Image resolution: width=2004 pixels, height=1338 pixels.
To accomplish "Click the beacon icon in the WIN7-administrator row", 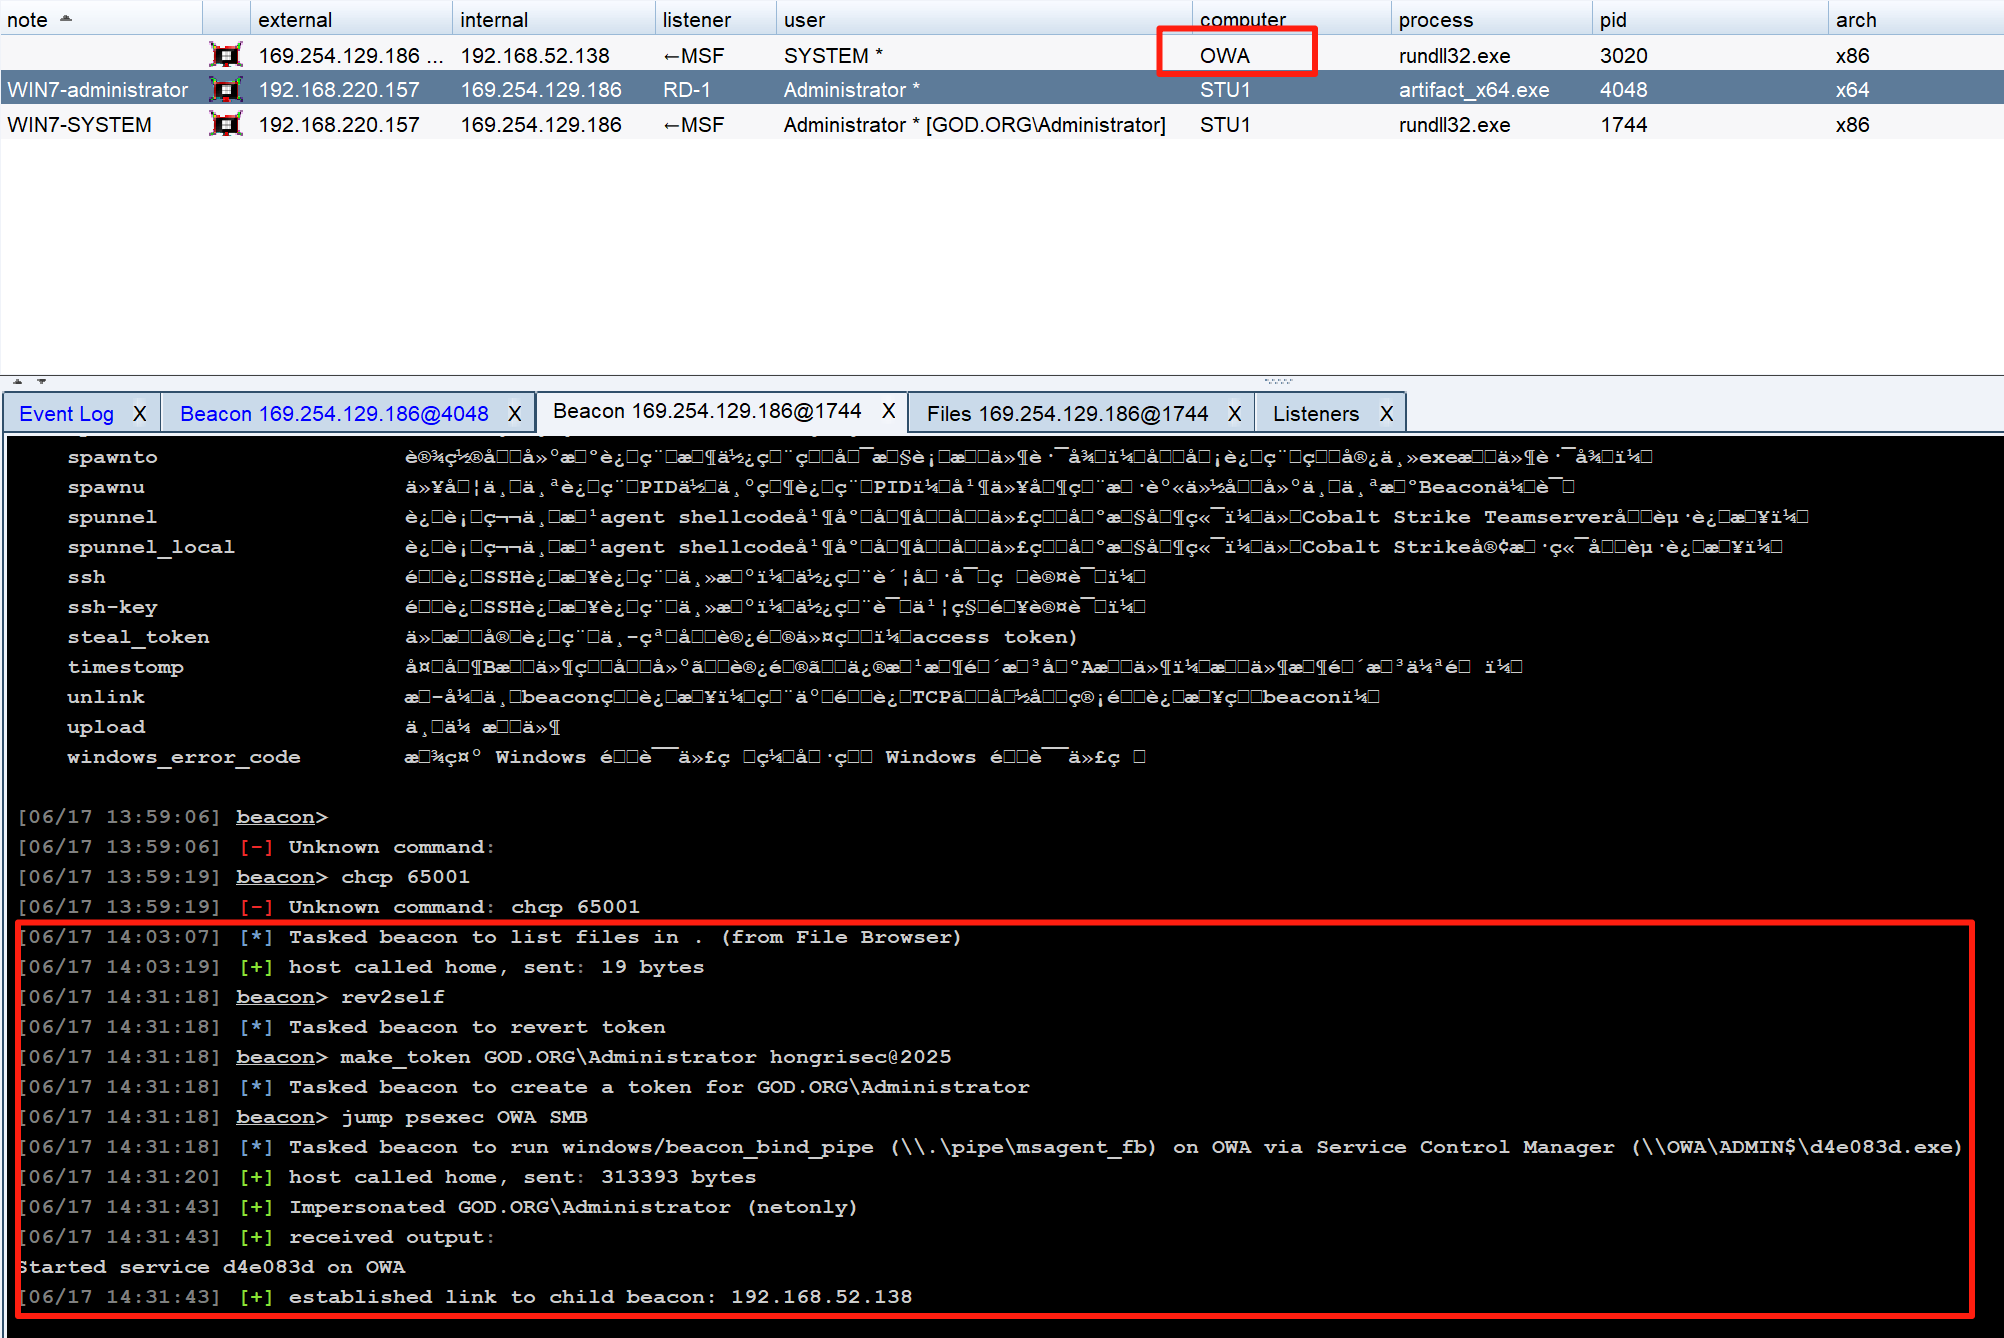I will pyautogui.click(x=226, y=90).
